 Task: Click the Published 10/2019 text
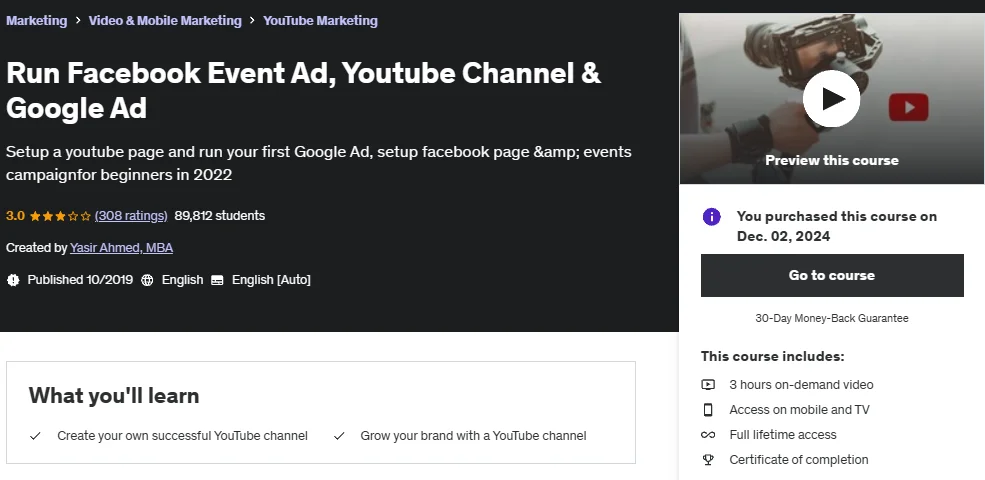pyautogui.click(x=80, y=280)
